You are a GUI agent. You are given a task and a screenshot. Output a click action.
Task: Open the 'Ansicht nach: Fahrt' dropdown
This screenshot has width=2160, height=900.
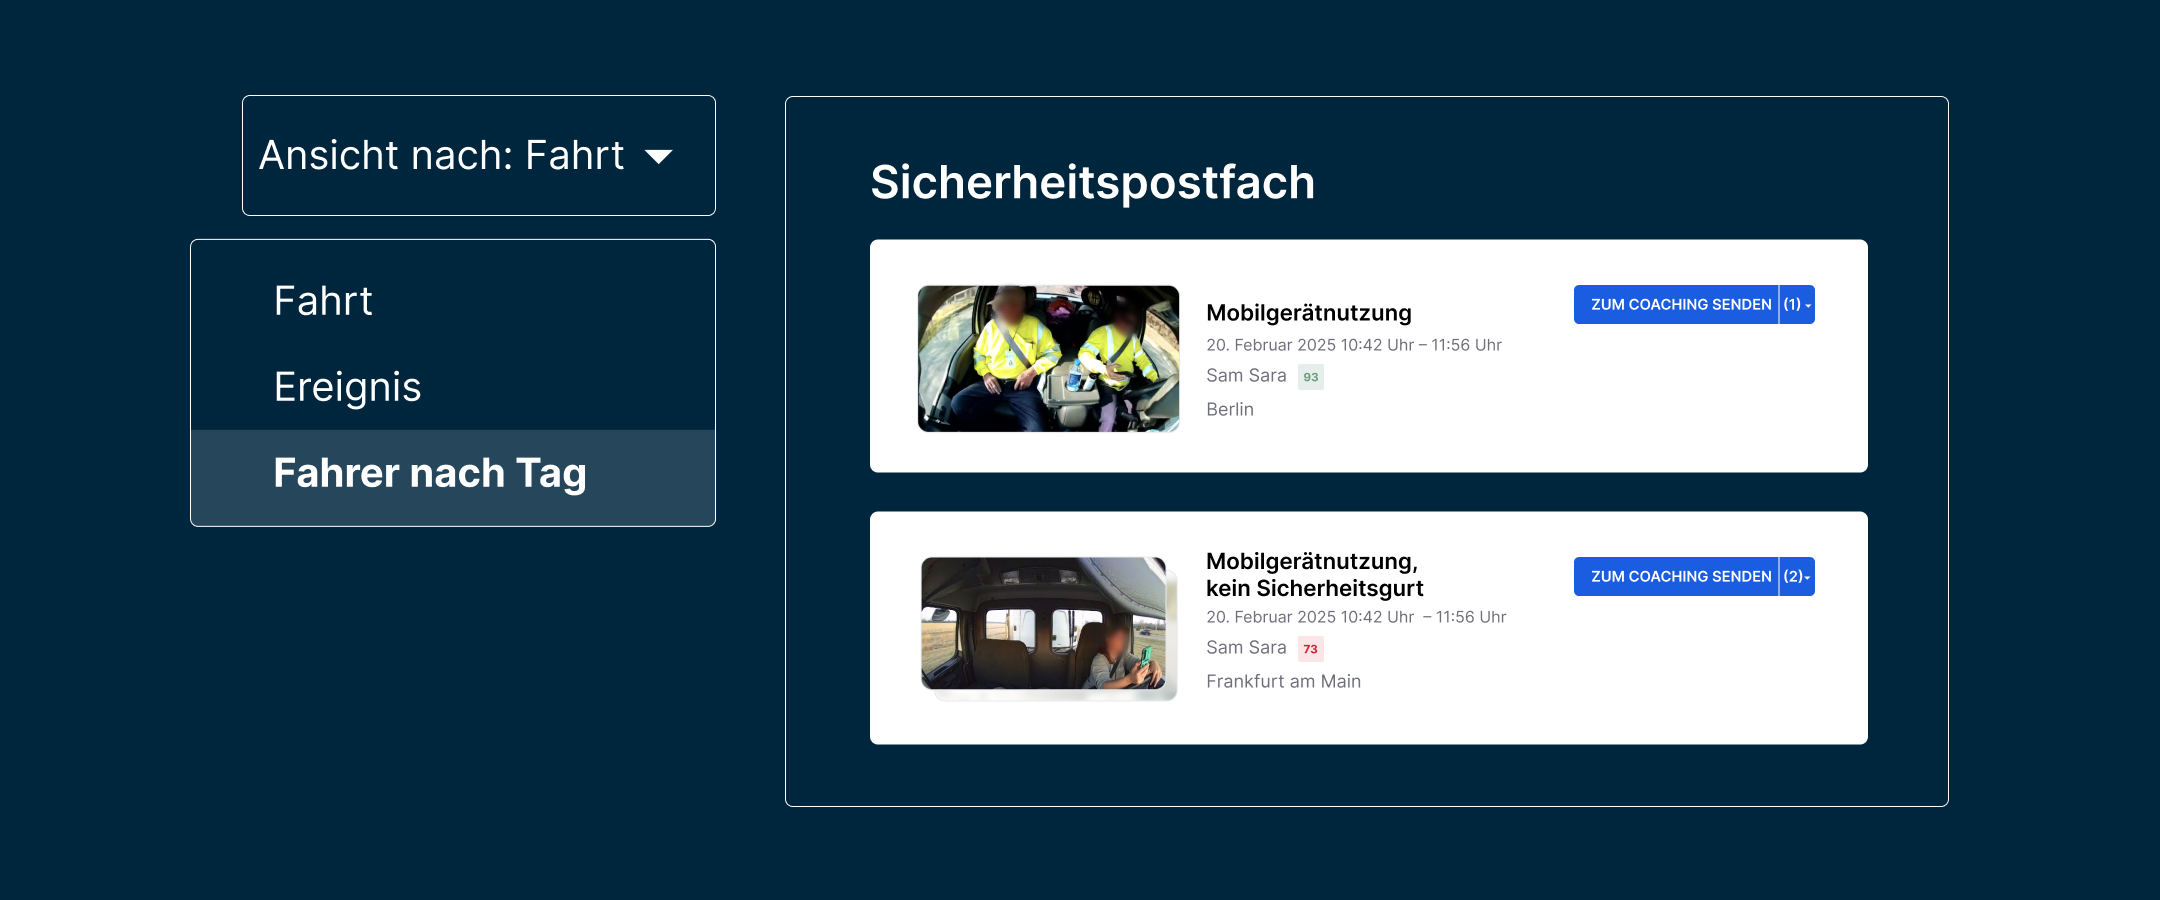click(479, 156)
